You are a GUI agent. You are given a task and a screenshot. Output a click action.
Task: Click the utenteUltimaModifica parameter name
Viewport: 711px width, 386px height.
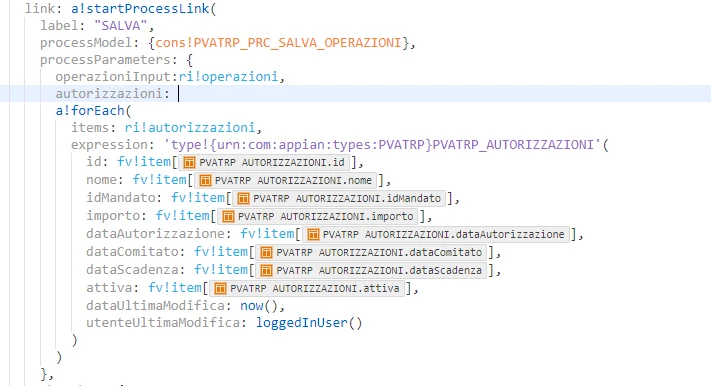163,323
